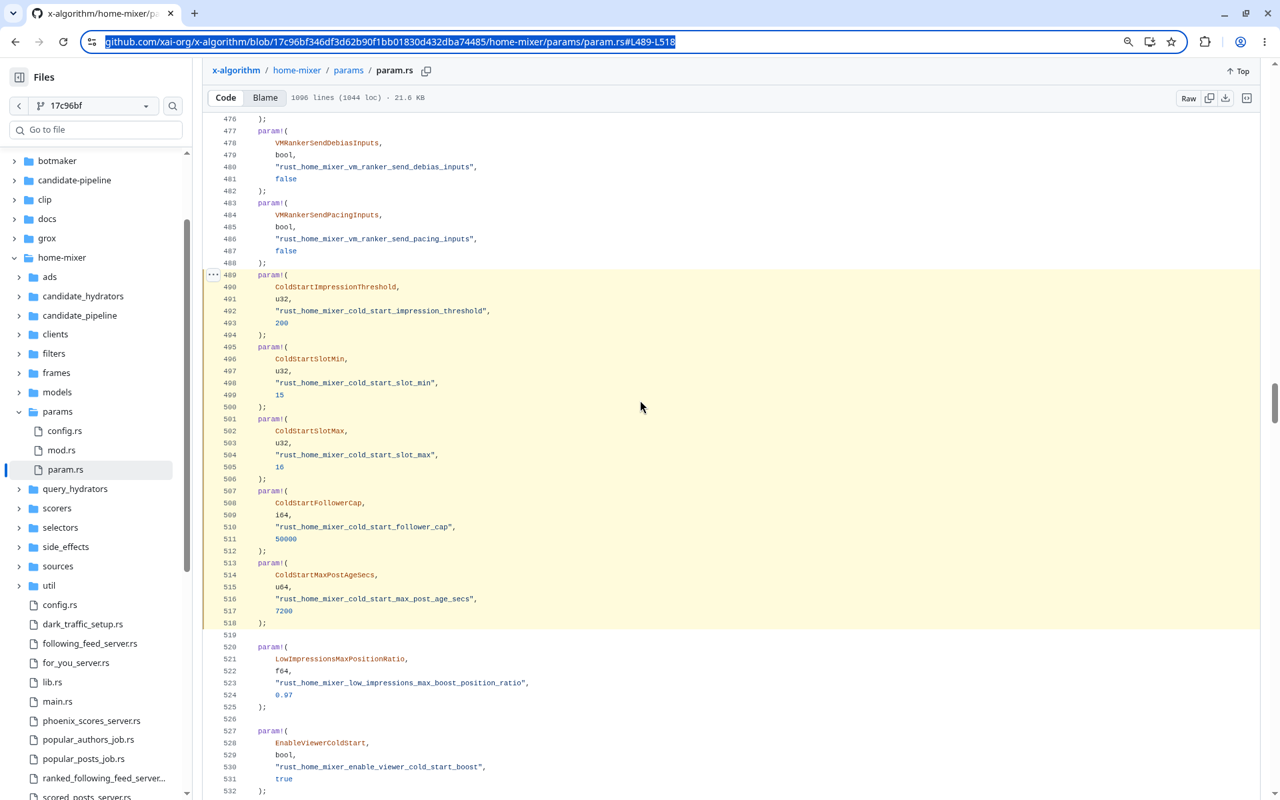Switch to the Blame view toggle
Image resolution: width=1280 pixels, height=800 pixels.
(265, 98)
